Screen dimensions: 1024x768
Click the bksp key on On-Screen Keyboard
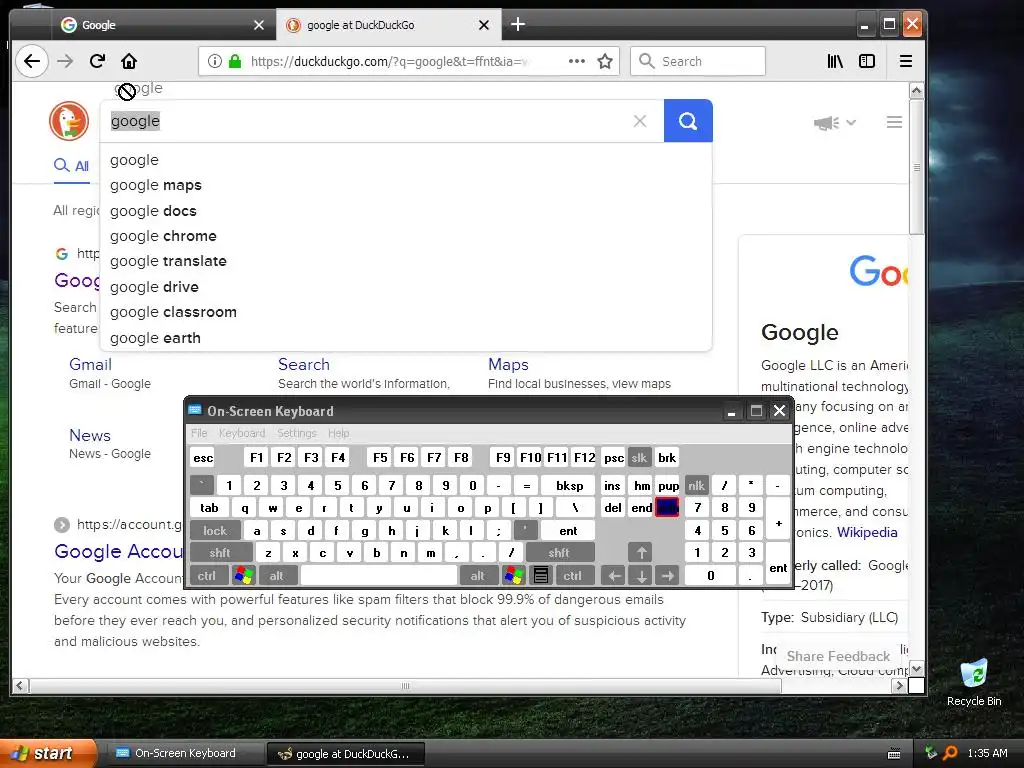tap(569, 485)
